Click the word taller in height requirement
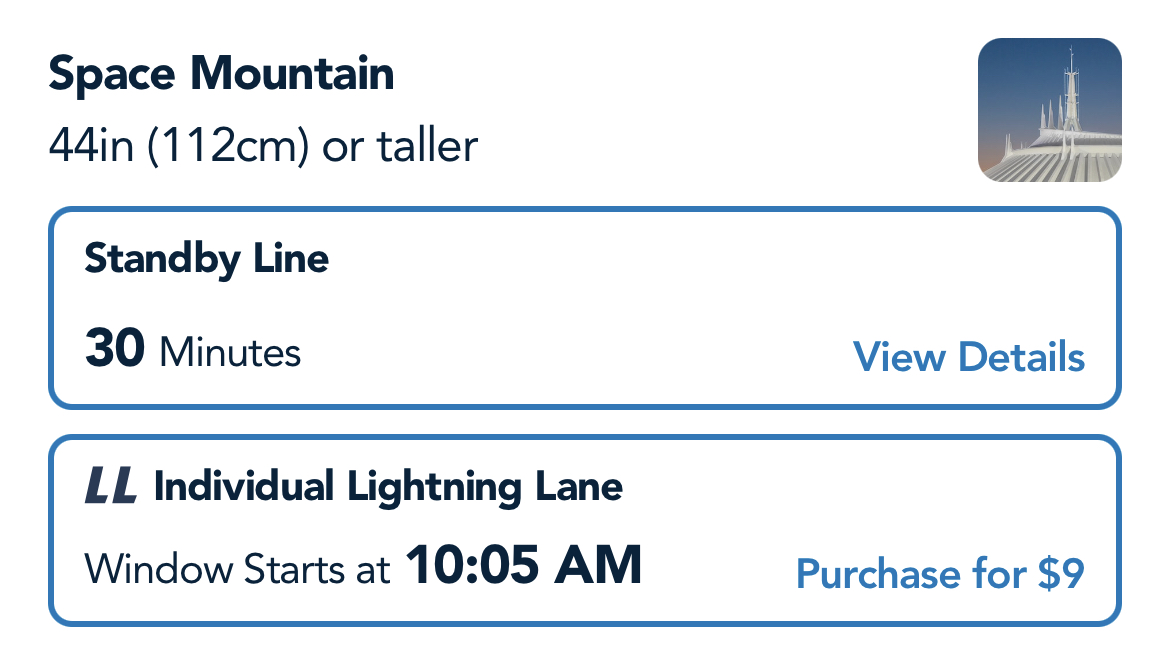The image size is (1170, 660). [427, 146]
